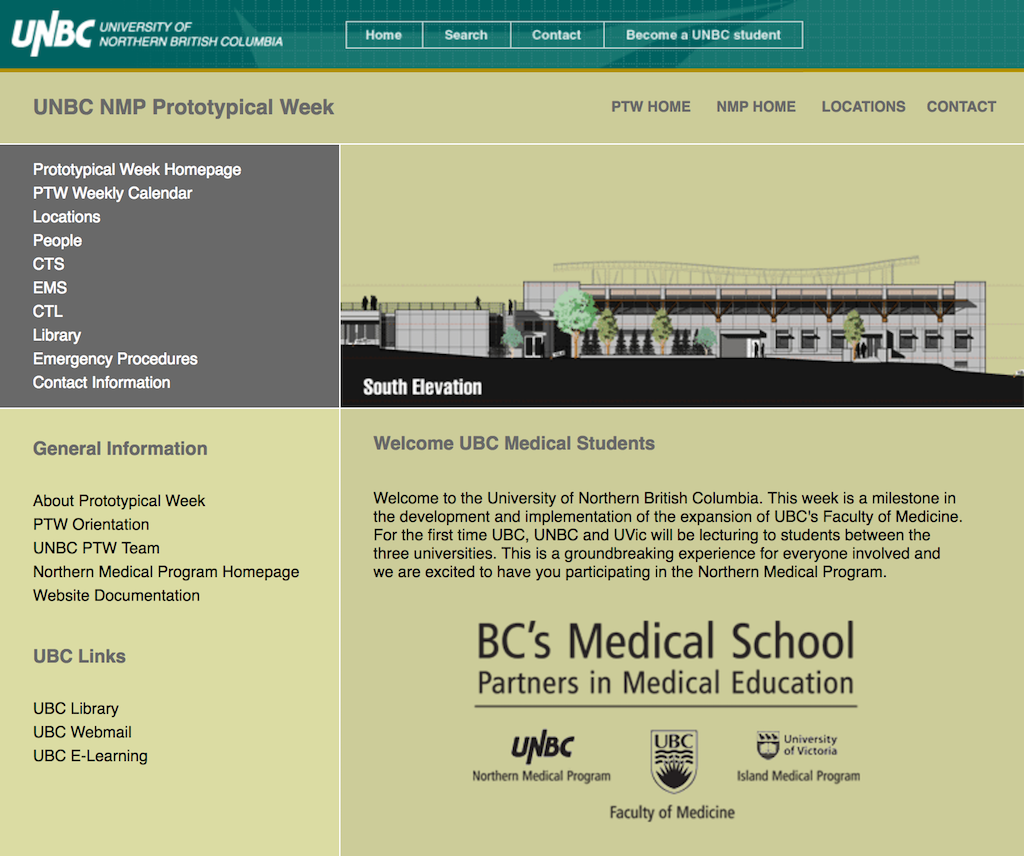The image size is (1024, 856).
Task: Open UBC E-Learning link
Action: pos(90,756)
